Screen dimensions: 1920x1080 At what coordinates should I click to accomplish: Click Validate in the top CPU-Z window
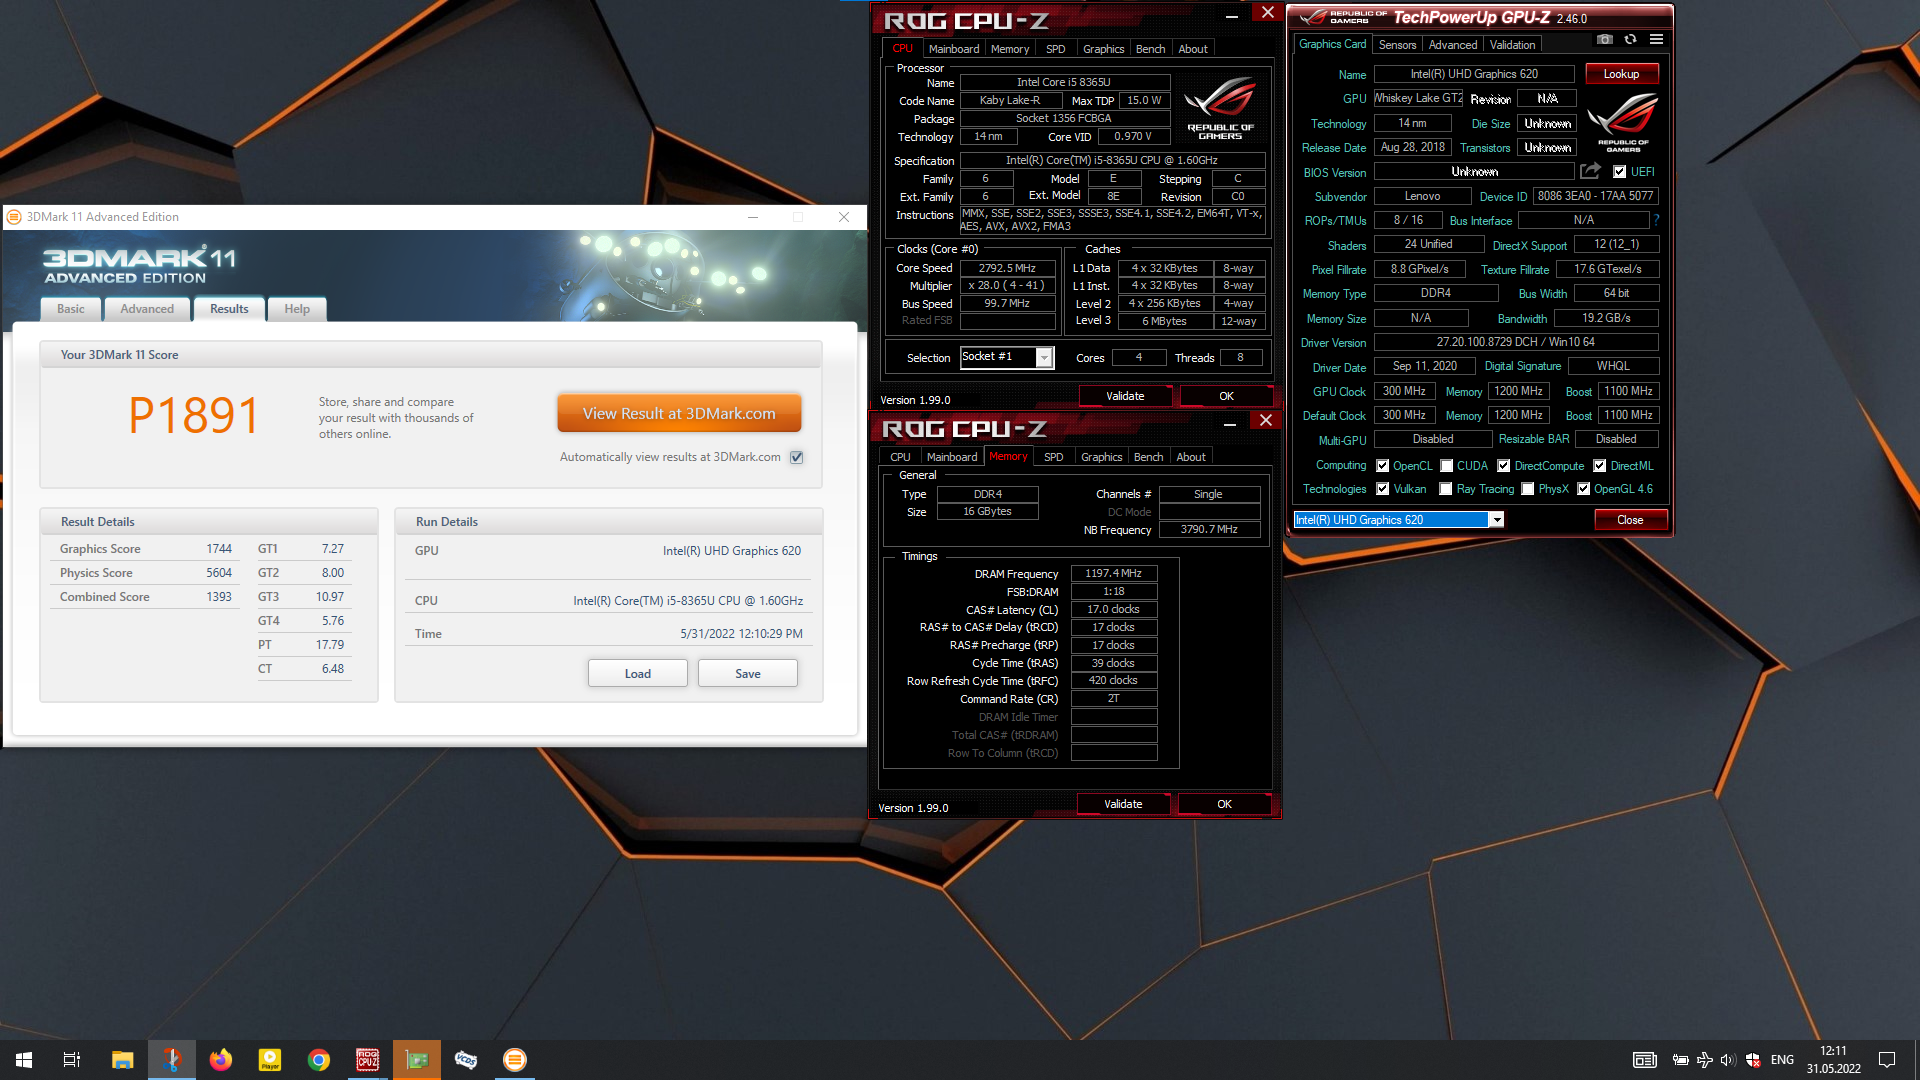coord(1125,396)
